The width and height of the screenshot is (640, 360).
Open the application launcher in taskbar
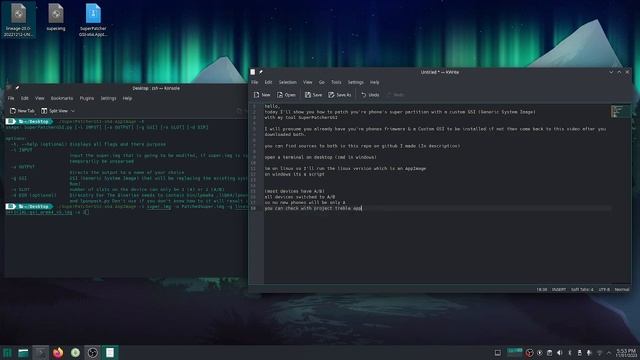pyautogui.click(x=7, y=353)
